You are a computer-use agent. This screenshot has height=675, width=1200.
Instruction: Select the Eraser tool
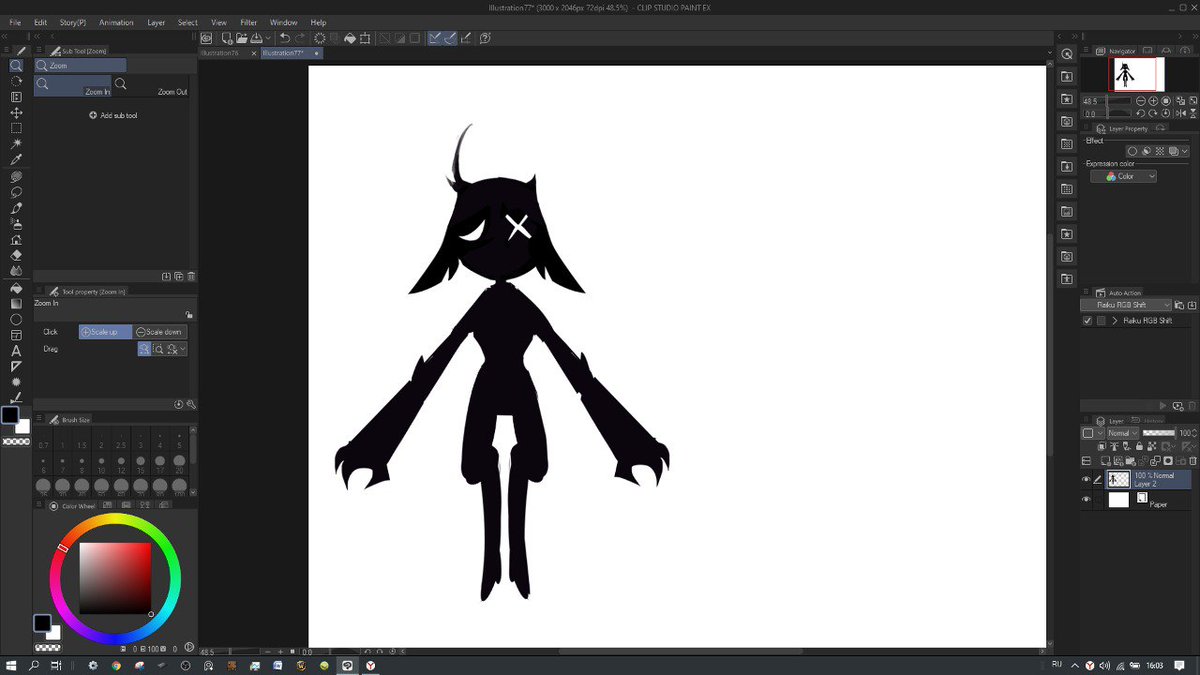[x=16, y=255]
